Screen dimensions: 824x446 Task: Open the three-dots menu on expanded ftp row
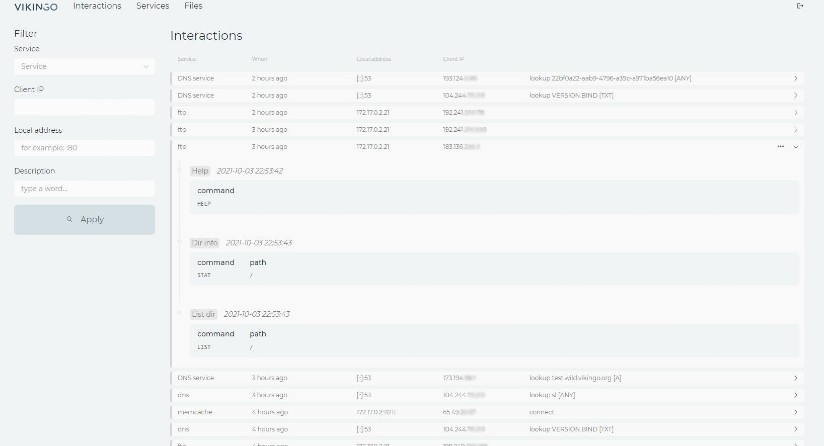click(780, 147)
